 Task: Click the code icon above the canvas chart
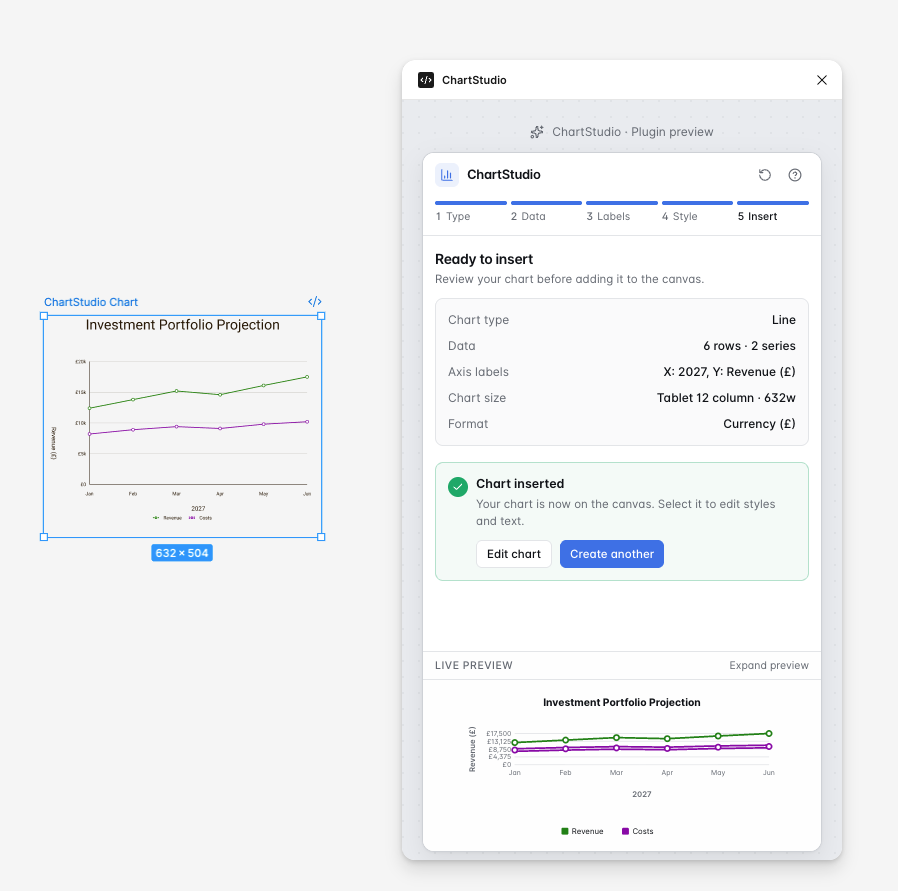(314, 302)
